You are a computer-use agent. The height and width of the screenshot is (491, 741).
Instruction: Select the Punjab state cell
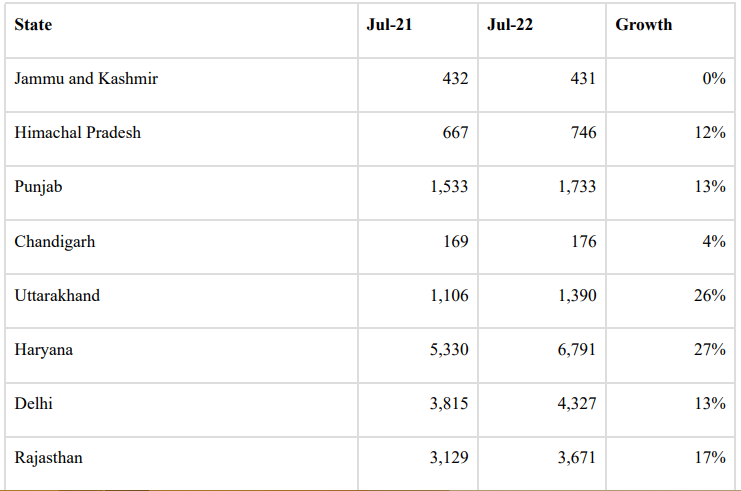38,187
